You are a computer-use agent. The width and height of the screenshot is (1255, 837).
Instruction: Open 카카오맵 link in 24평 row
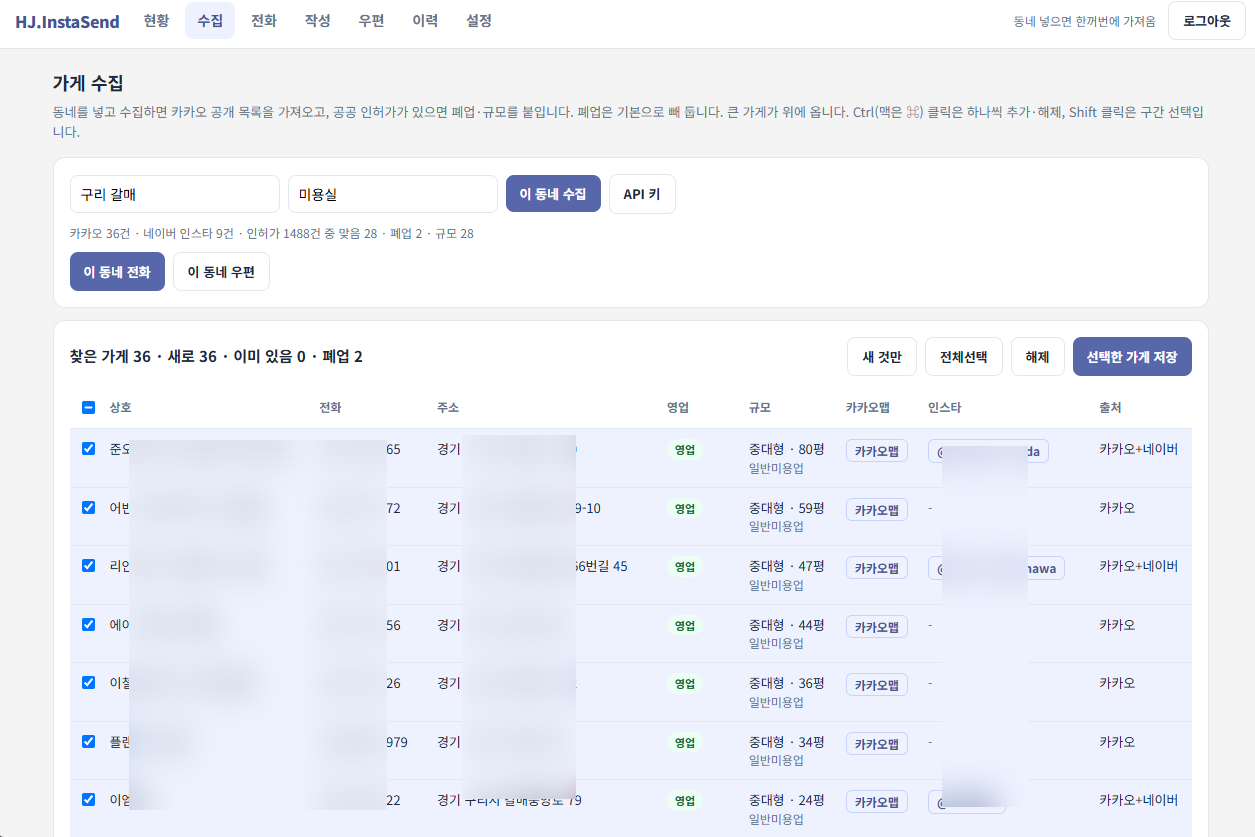(x=877, y=802)
